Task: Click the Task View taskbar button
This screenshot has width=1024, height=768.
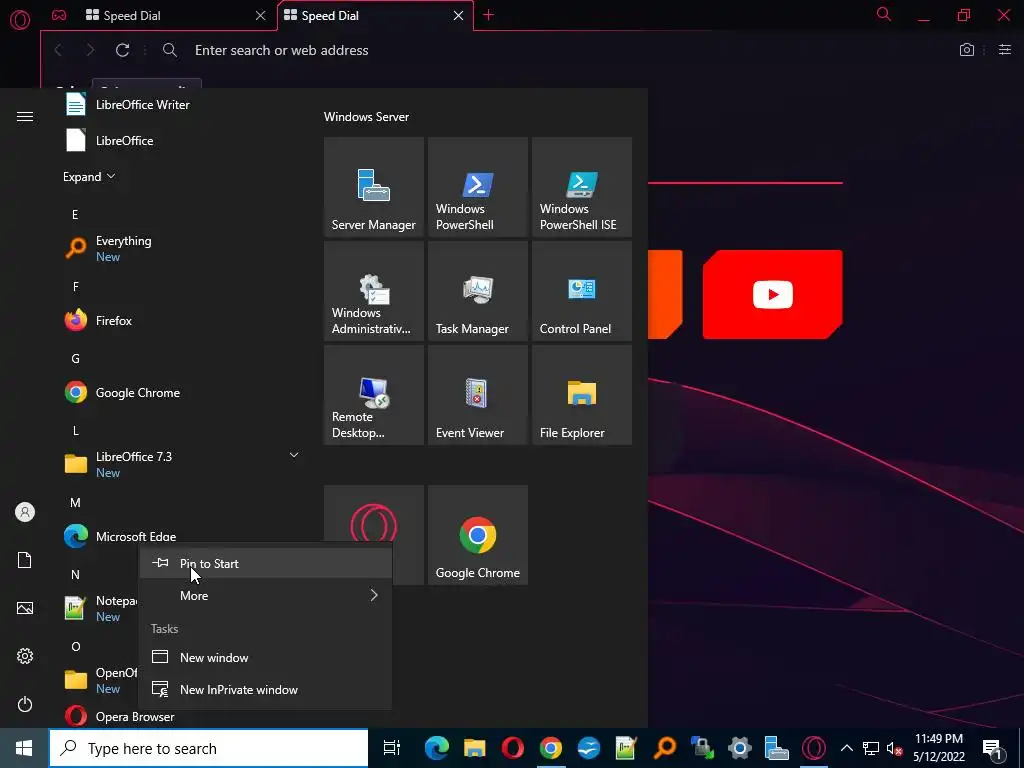Action: tap(392, 748)
